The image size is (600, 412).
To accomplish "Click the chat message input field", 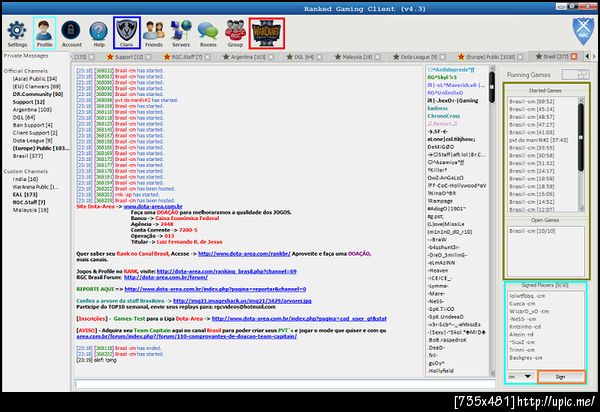I will tap(285, 384).
